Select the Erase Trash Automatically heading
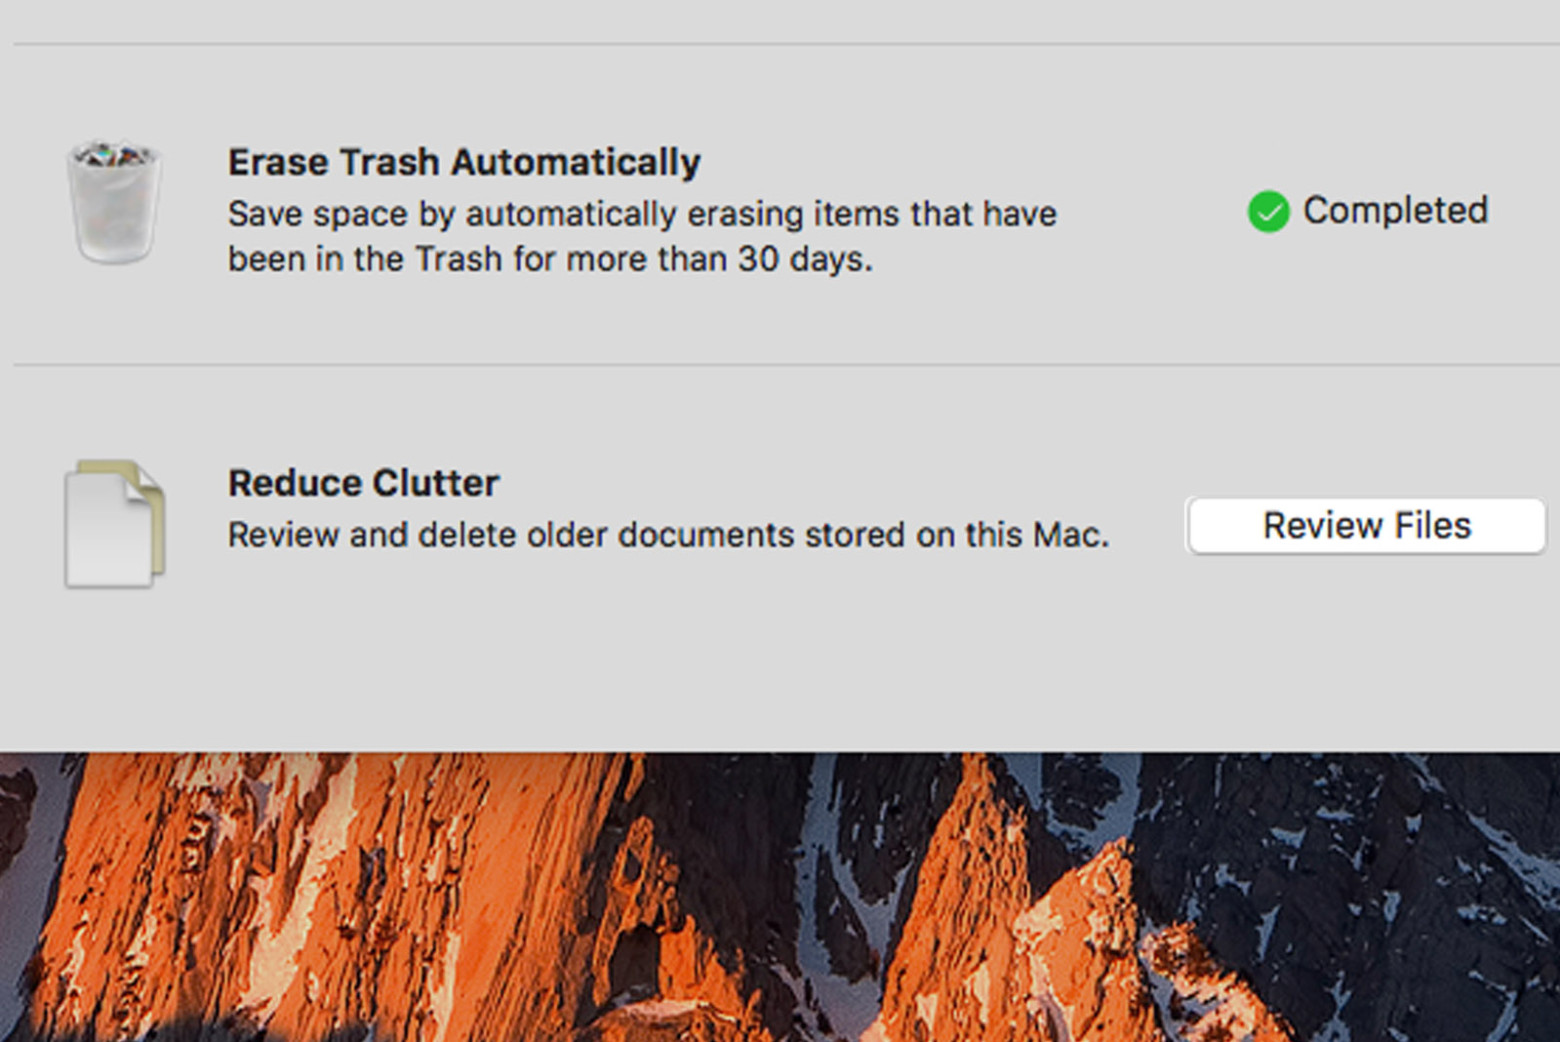Image resolution: width=1560 pixels, height=1042 pixels. tap(465, 161)
